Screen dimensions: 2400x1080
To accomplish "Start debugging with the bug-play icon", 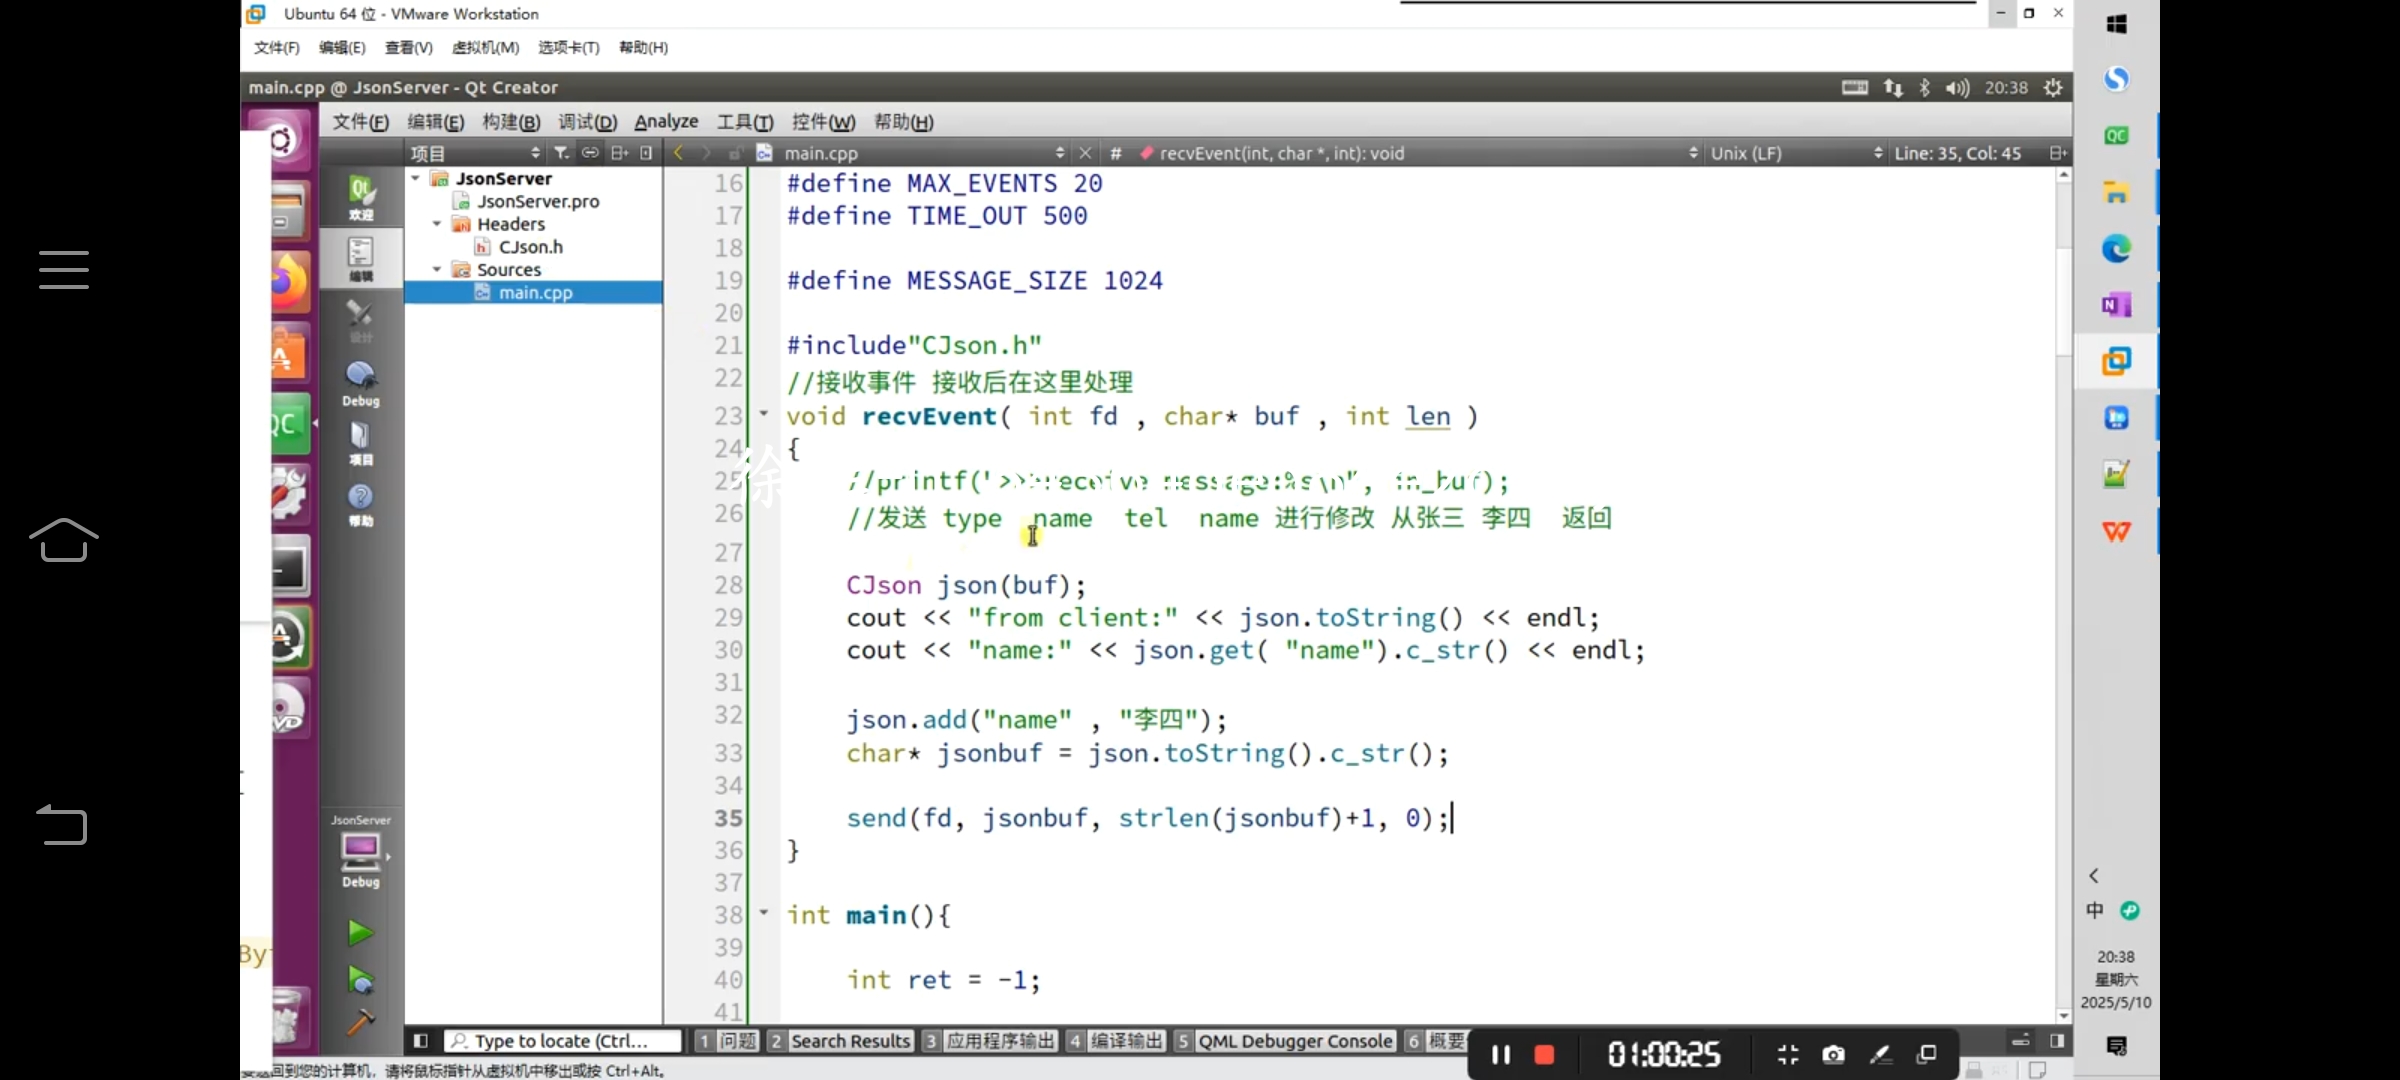I will (x=360, y=980).
